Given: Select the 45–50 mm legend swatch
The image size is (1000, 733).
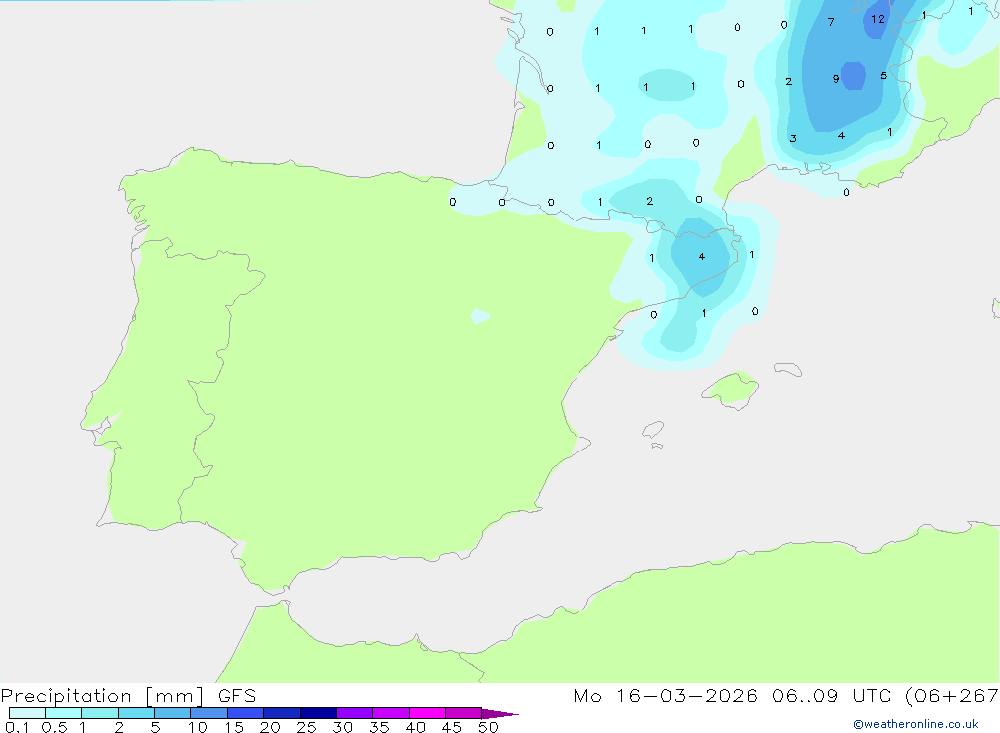Looking at the screenshot, I should pyautogui.click(x=463, y=713).
